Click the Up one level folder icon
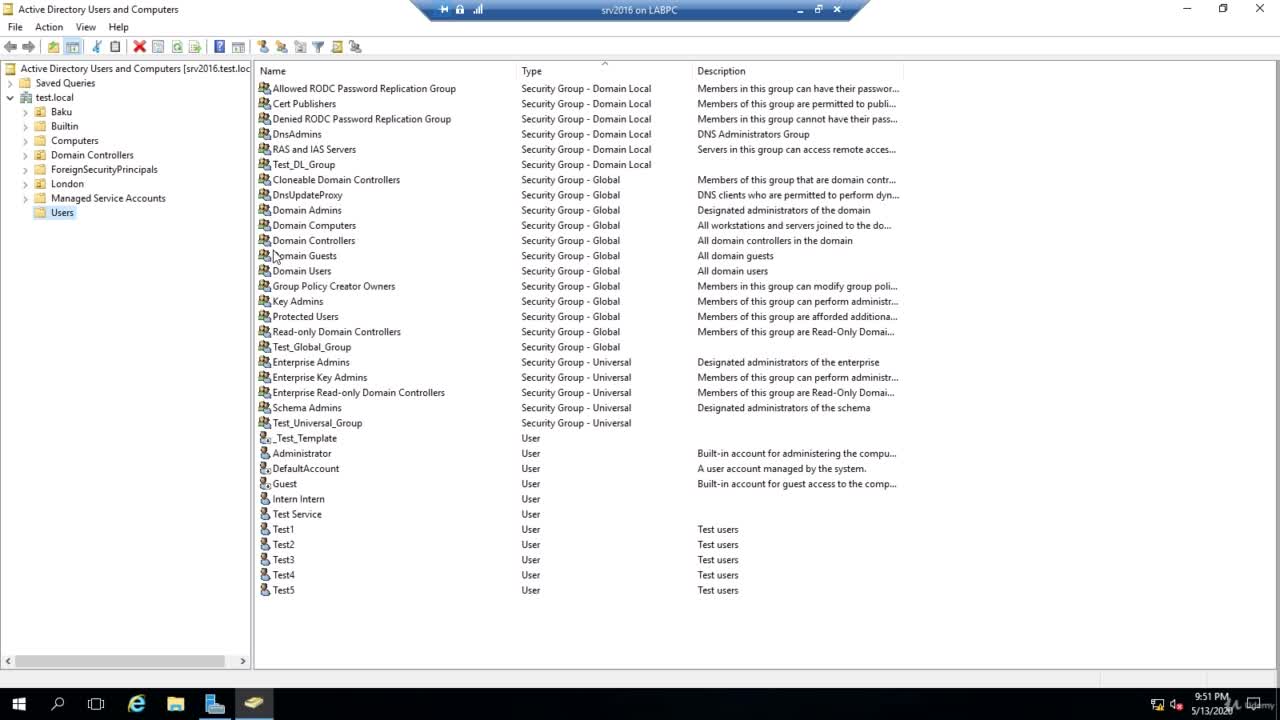This screenshot has width=1280, height=720. [x=54, y=47]
